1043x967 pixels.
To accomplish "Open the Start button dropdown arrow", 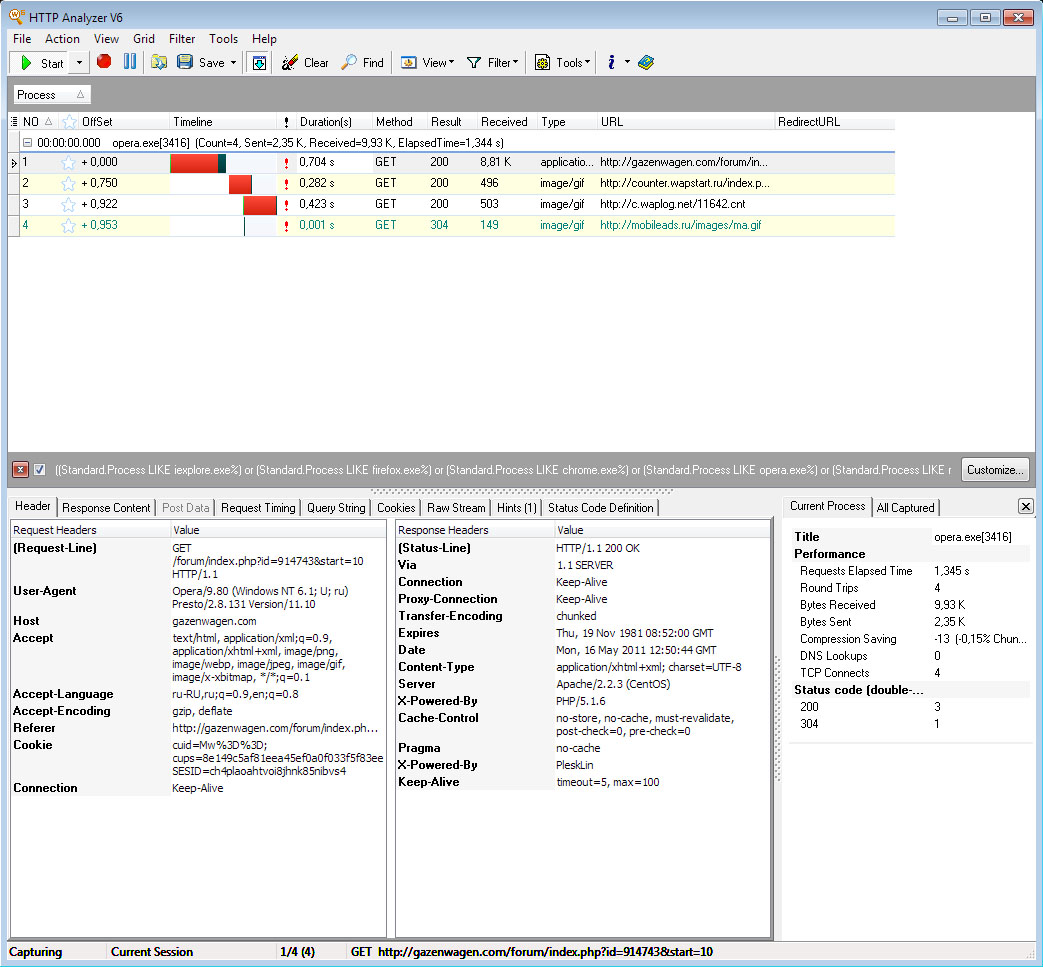I will tap(80, 62).
